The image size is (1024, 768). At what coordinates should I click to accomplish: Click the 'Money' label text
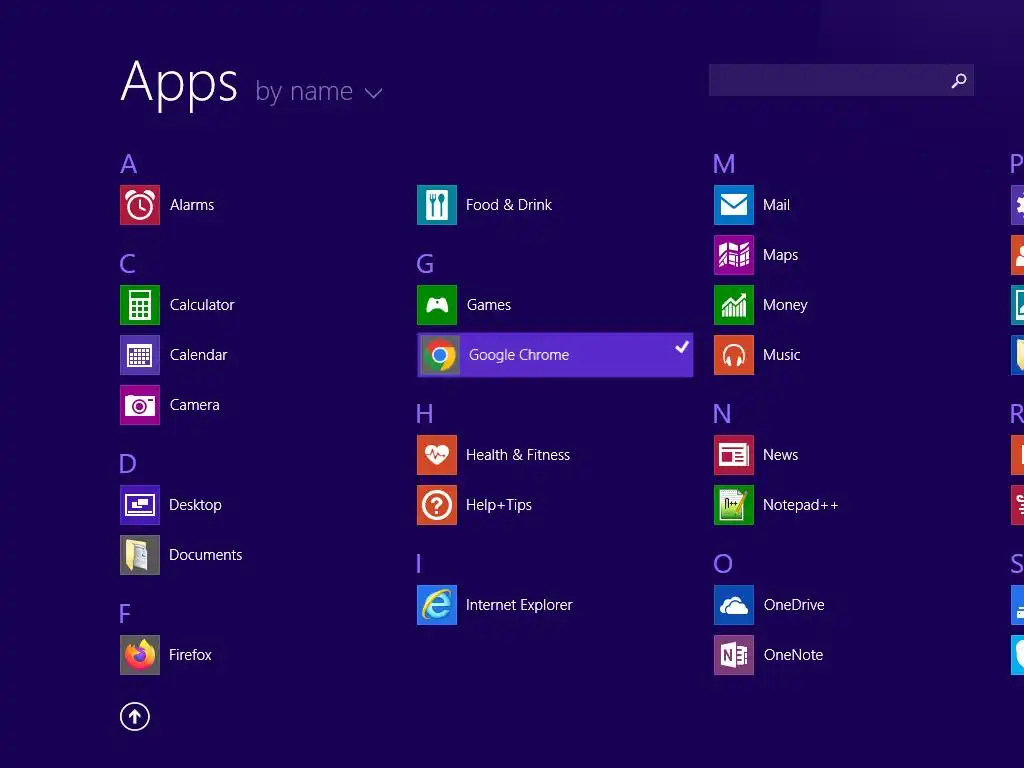click(x=785, y=305)
